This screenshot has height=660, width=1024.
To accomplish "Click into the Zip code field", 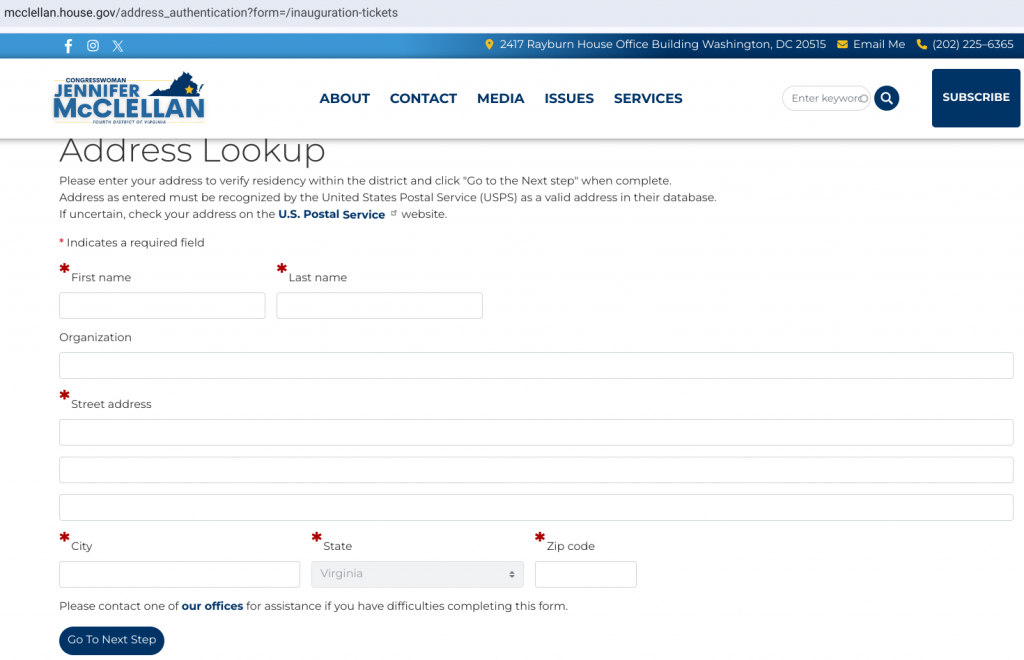I will coord(585,574).
